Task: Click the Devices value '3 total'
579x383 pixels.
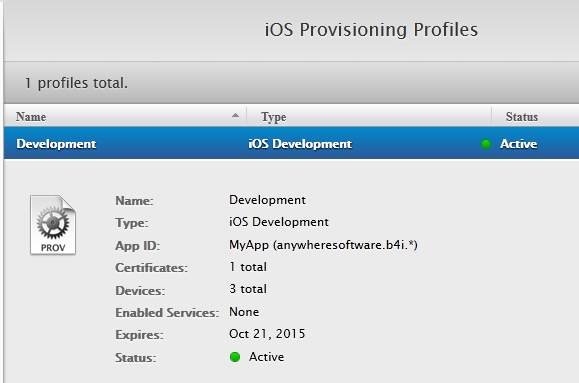Action: (248, 289)
